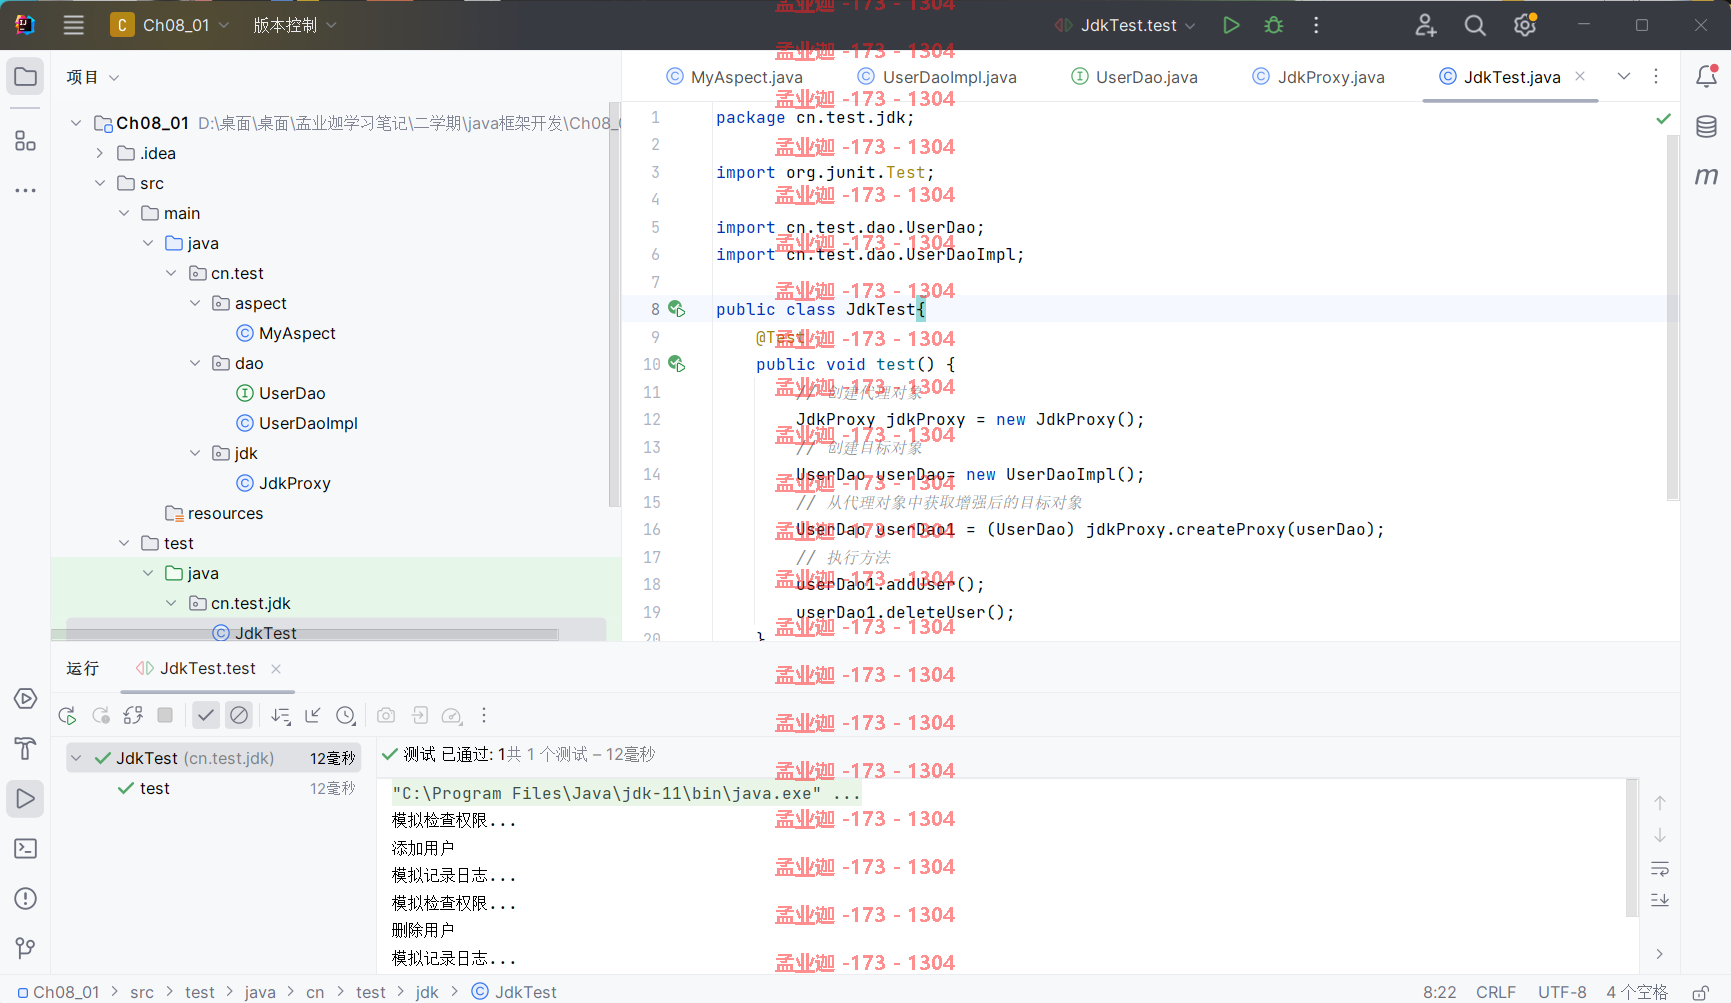The image size is (1731, 1003).
Task: Open more run actions menu in title bar
Action: [1316, 25]
